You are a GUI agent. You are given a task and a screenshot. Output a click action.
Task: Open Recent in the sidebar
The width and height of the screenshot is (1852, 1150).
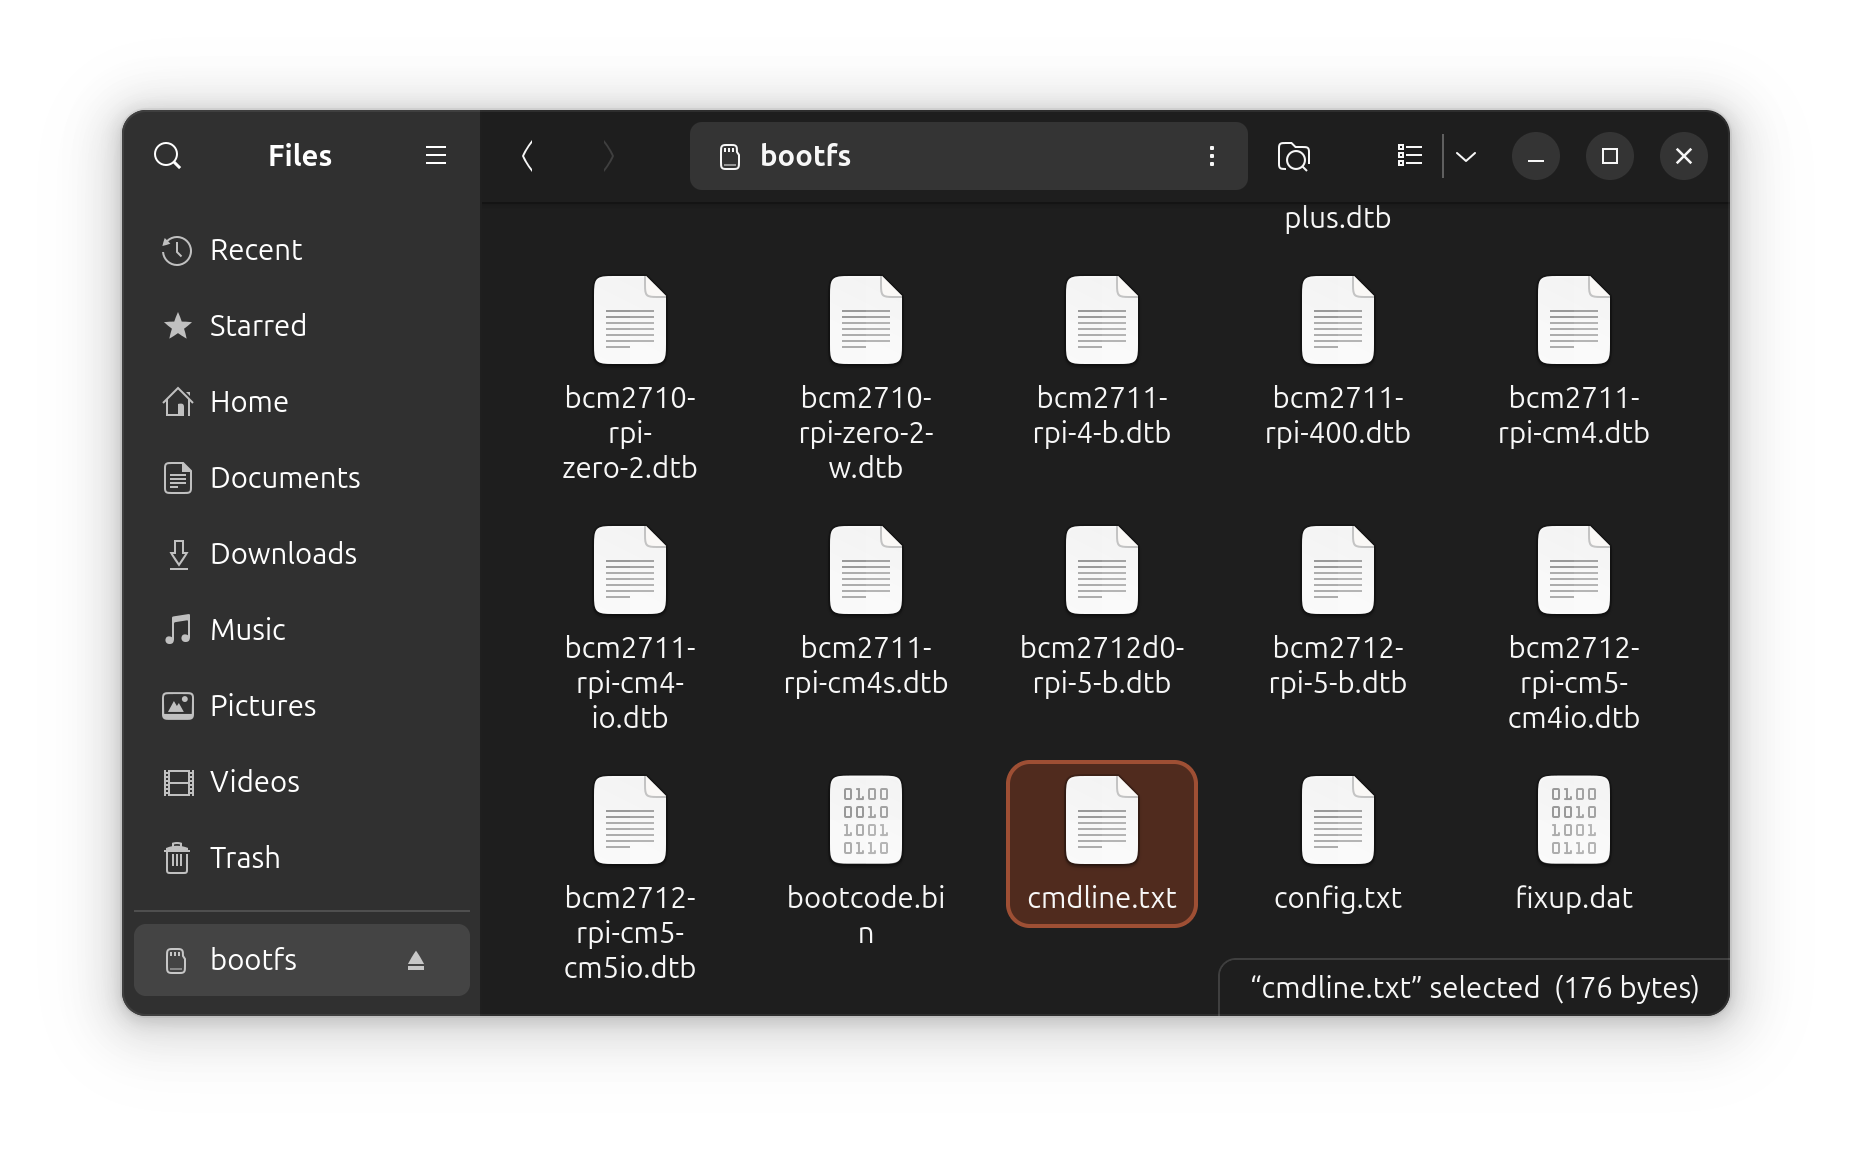255,250
